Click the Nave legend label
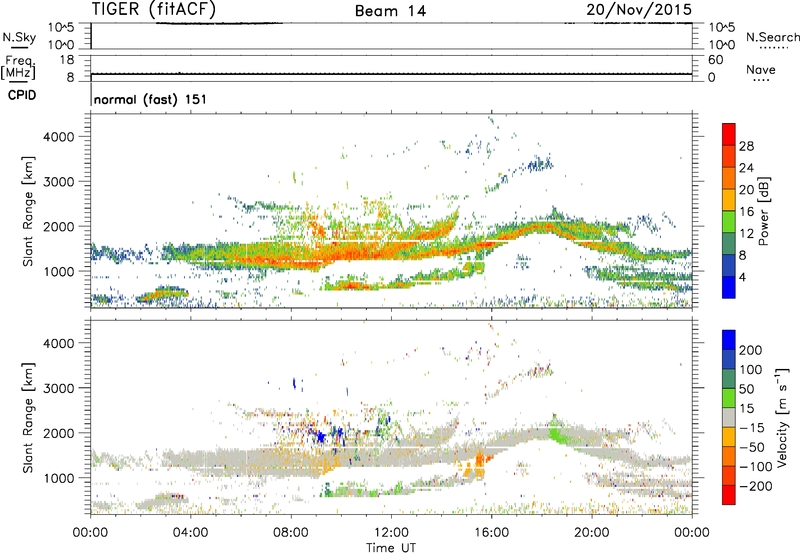This screenshot has height=554, width=800. click(x=761, y=70)
